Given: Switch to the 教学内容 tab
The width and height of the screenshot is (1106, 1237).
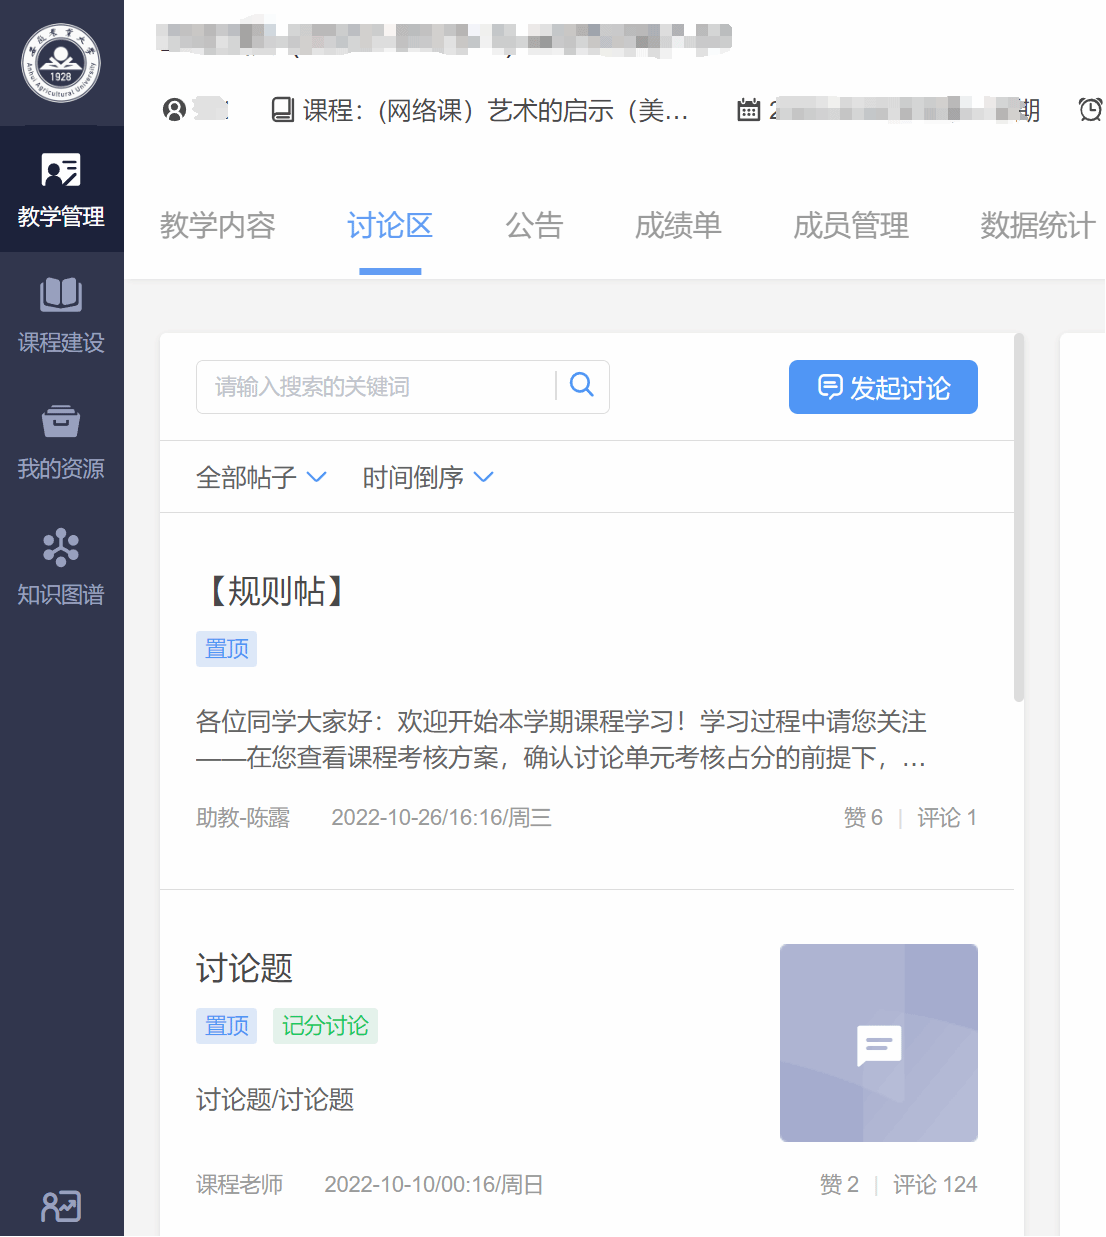Looking at the screenshot, I should tap(217, 226).
